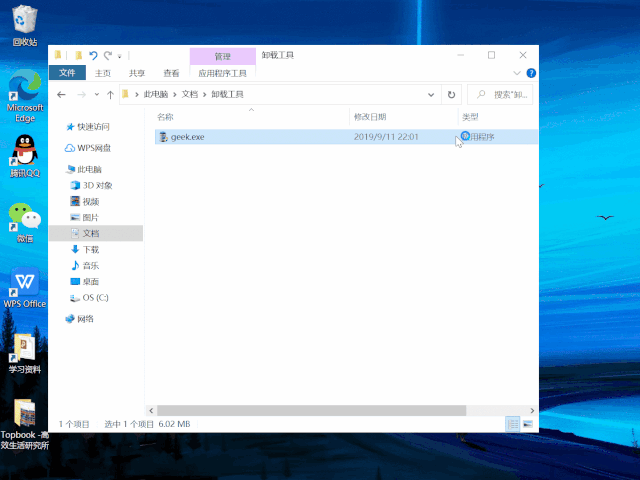The width and height of the screenshot is (640, 480).
Task: Click 文档 in the address breadcrumb
Action: tap(189, 94)
